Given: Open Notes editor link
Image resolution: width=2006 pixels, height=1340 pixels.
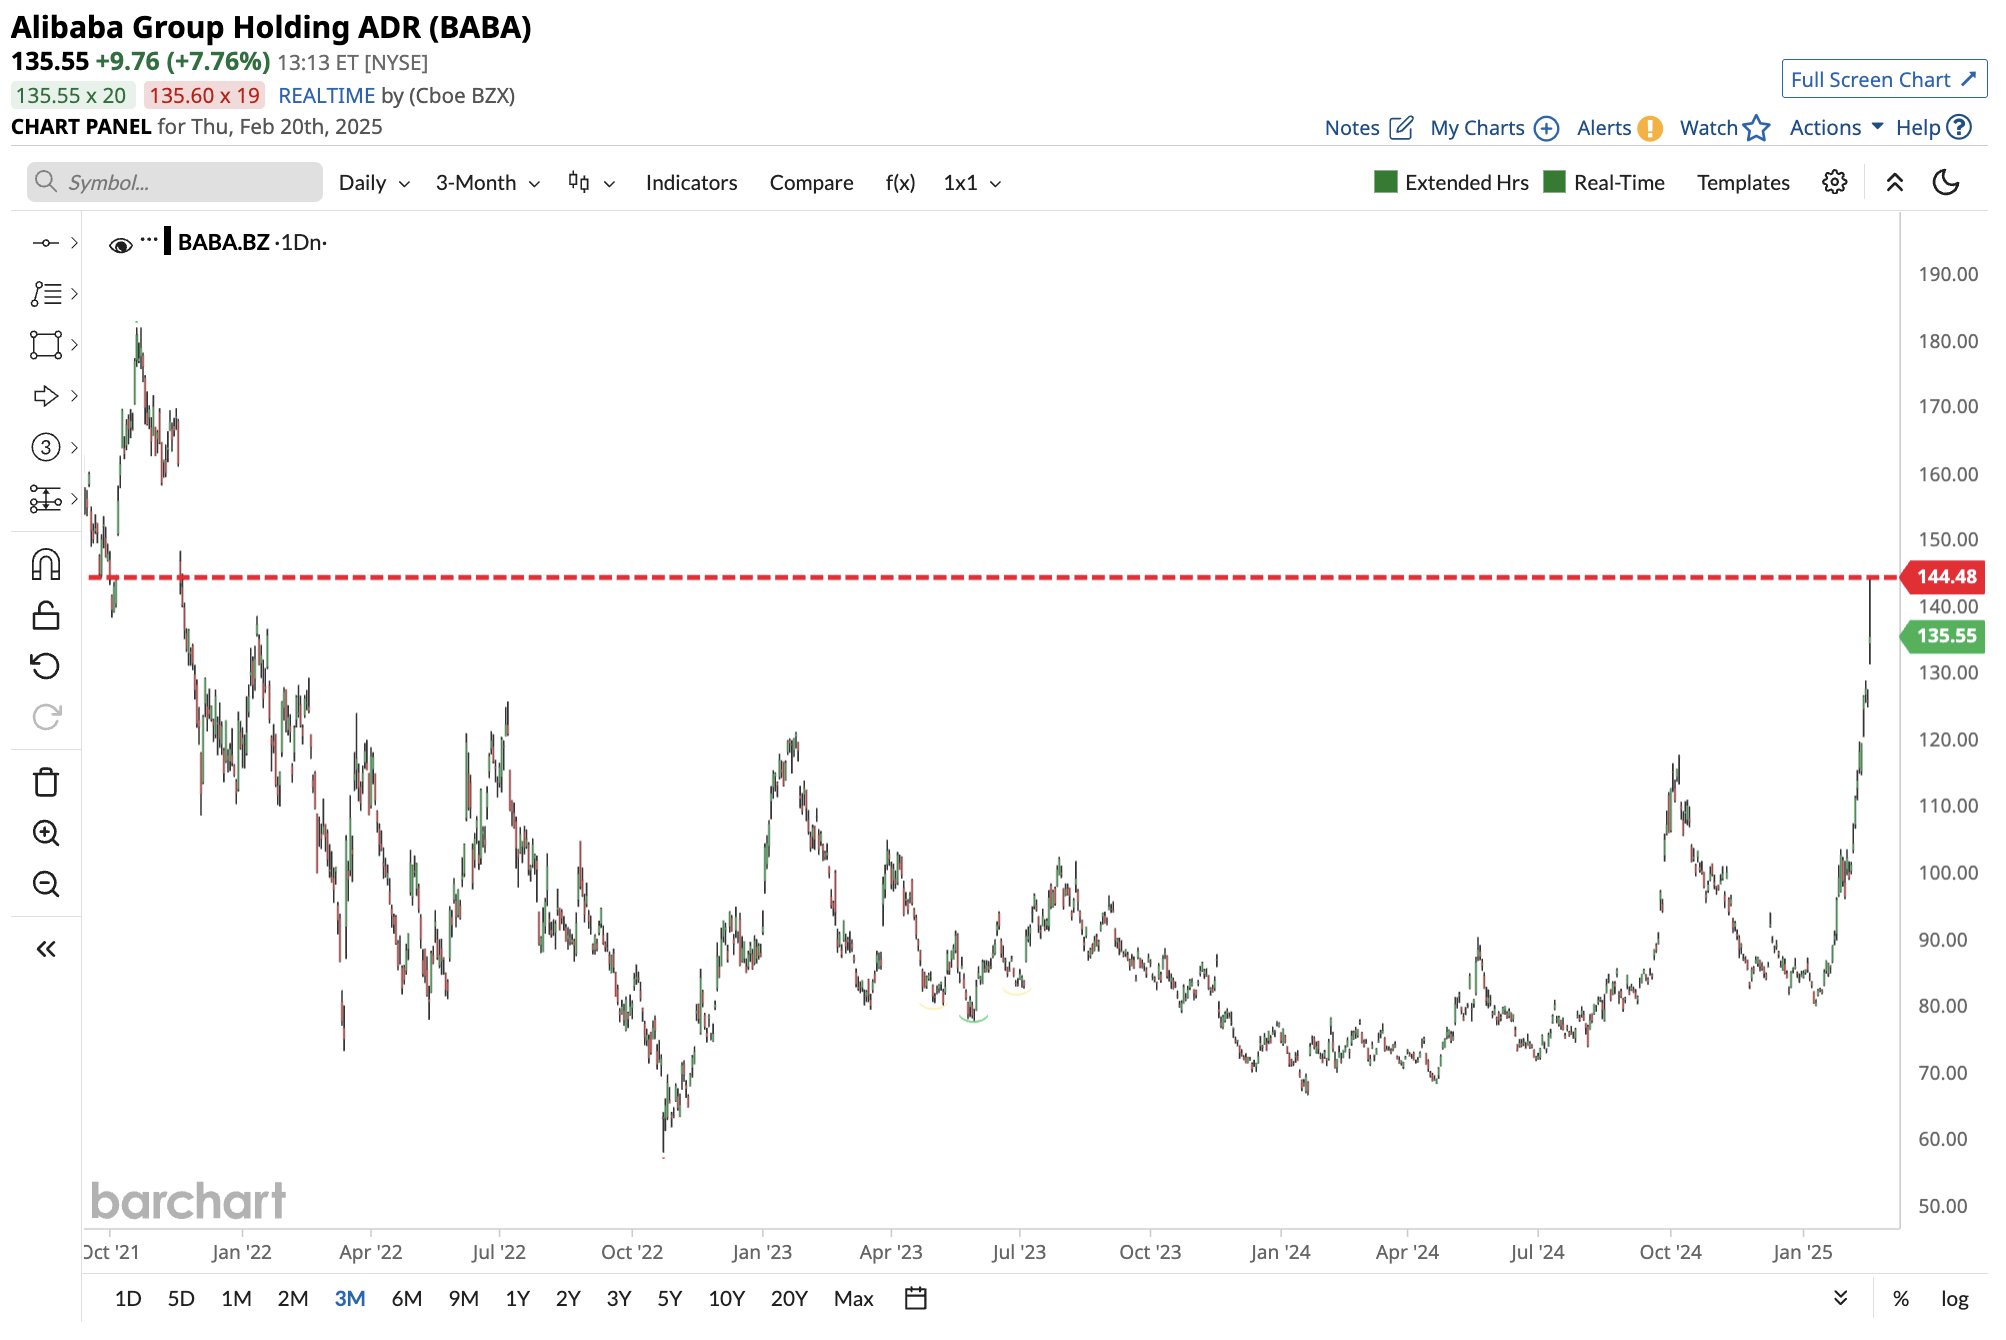Looking at the screenshot, I should [1368, 127].
